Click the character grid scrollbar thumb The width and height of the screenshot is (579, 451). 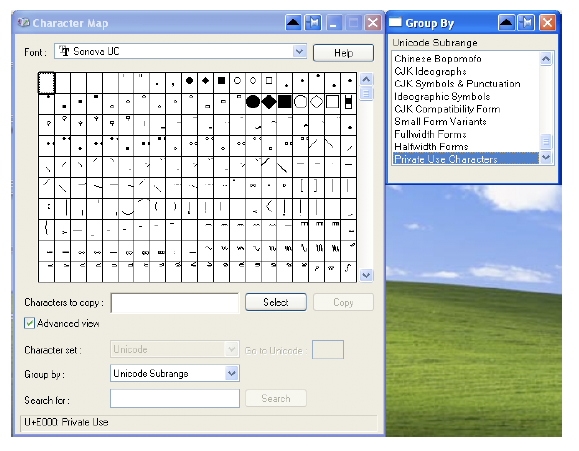pyautogui.click(x=366, y=94)
